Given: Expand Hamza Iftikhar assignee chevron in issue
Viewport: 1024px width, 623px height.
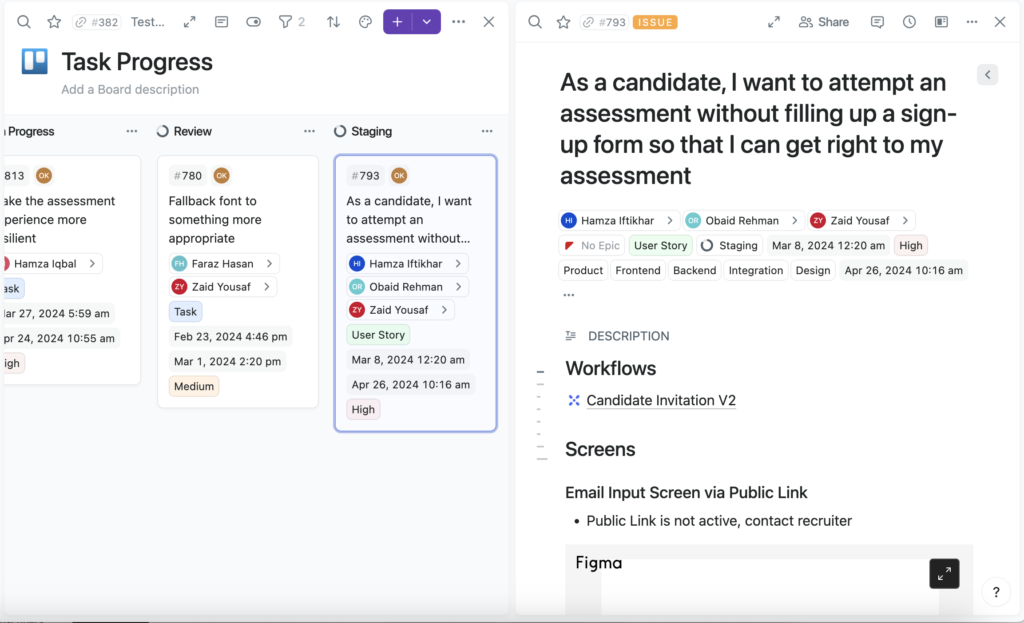Looking at the screenshot, I should pos(669,220).
